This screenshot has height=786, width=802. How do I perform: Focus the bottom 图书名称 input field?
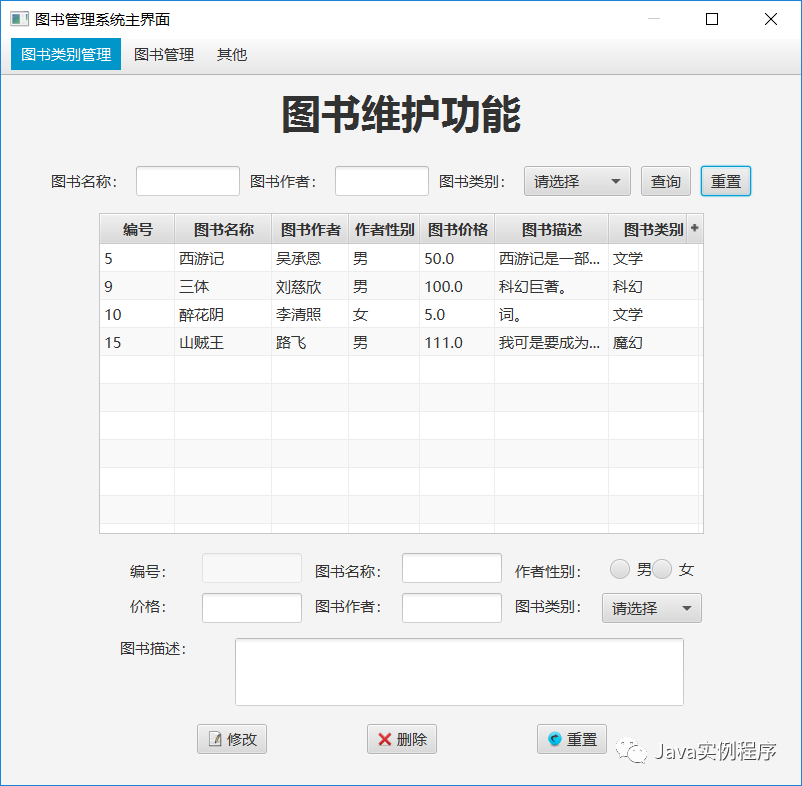pyautogui.click(x=452, y=568)
